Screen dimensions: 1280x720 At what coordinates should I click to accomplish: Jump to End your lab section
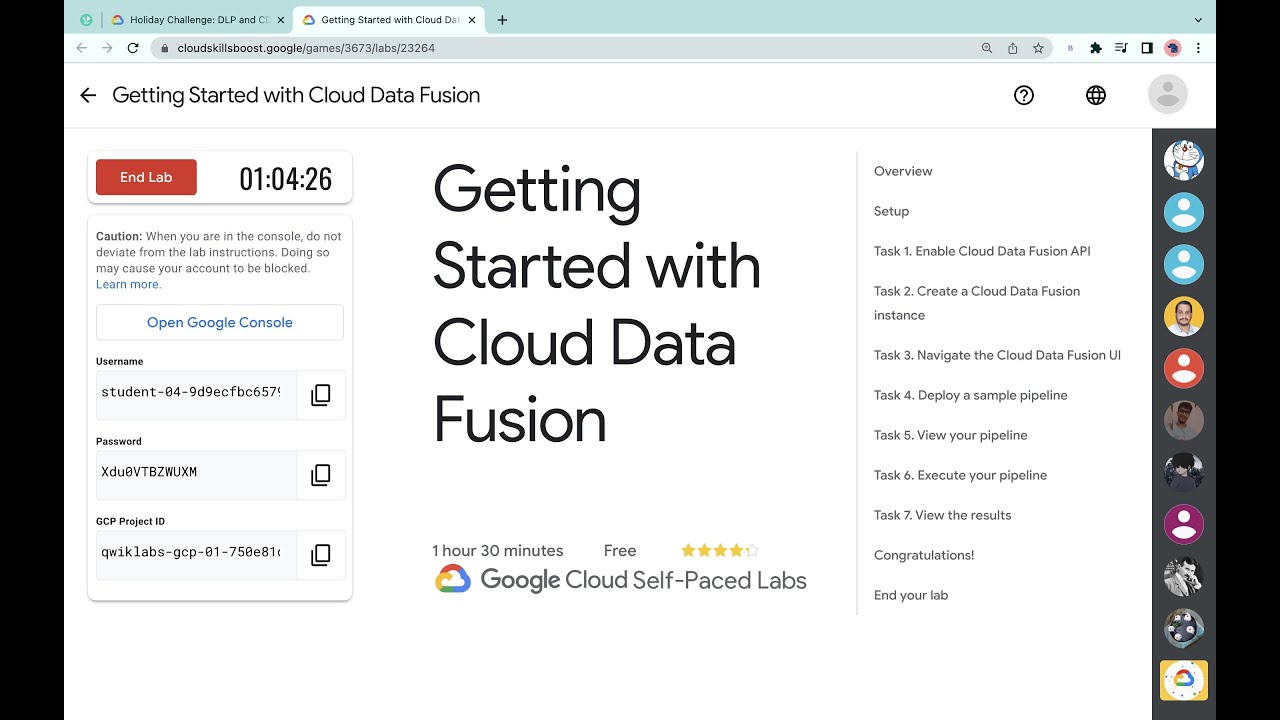pyautogui.click(x=911, y=595)
